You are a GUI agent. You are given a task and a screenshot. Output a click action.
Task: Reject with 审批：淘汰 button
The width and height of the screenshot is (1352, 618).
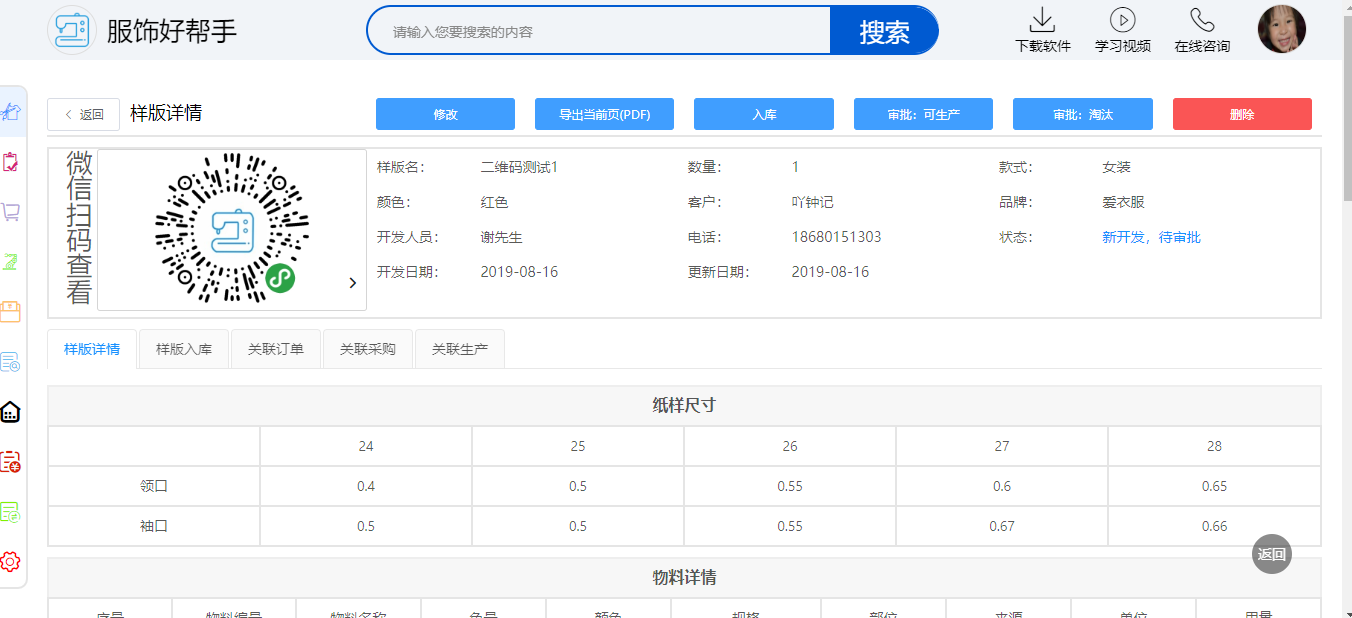(1083, 114)
